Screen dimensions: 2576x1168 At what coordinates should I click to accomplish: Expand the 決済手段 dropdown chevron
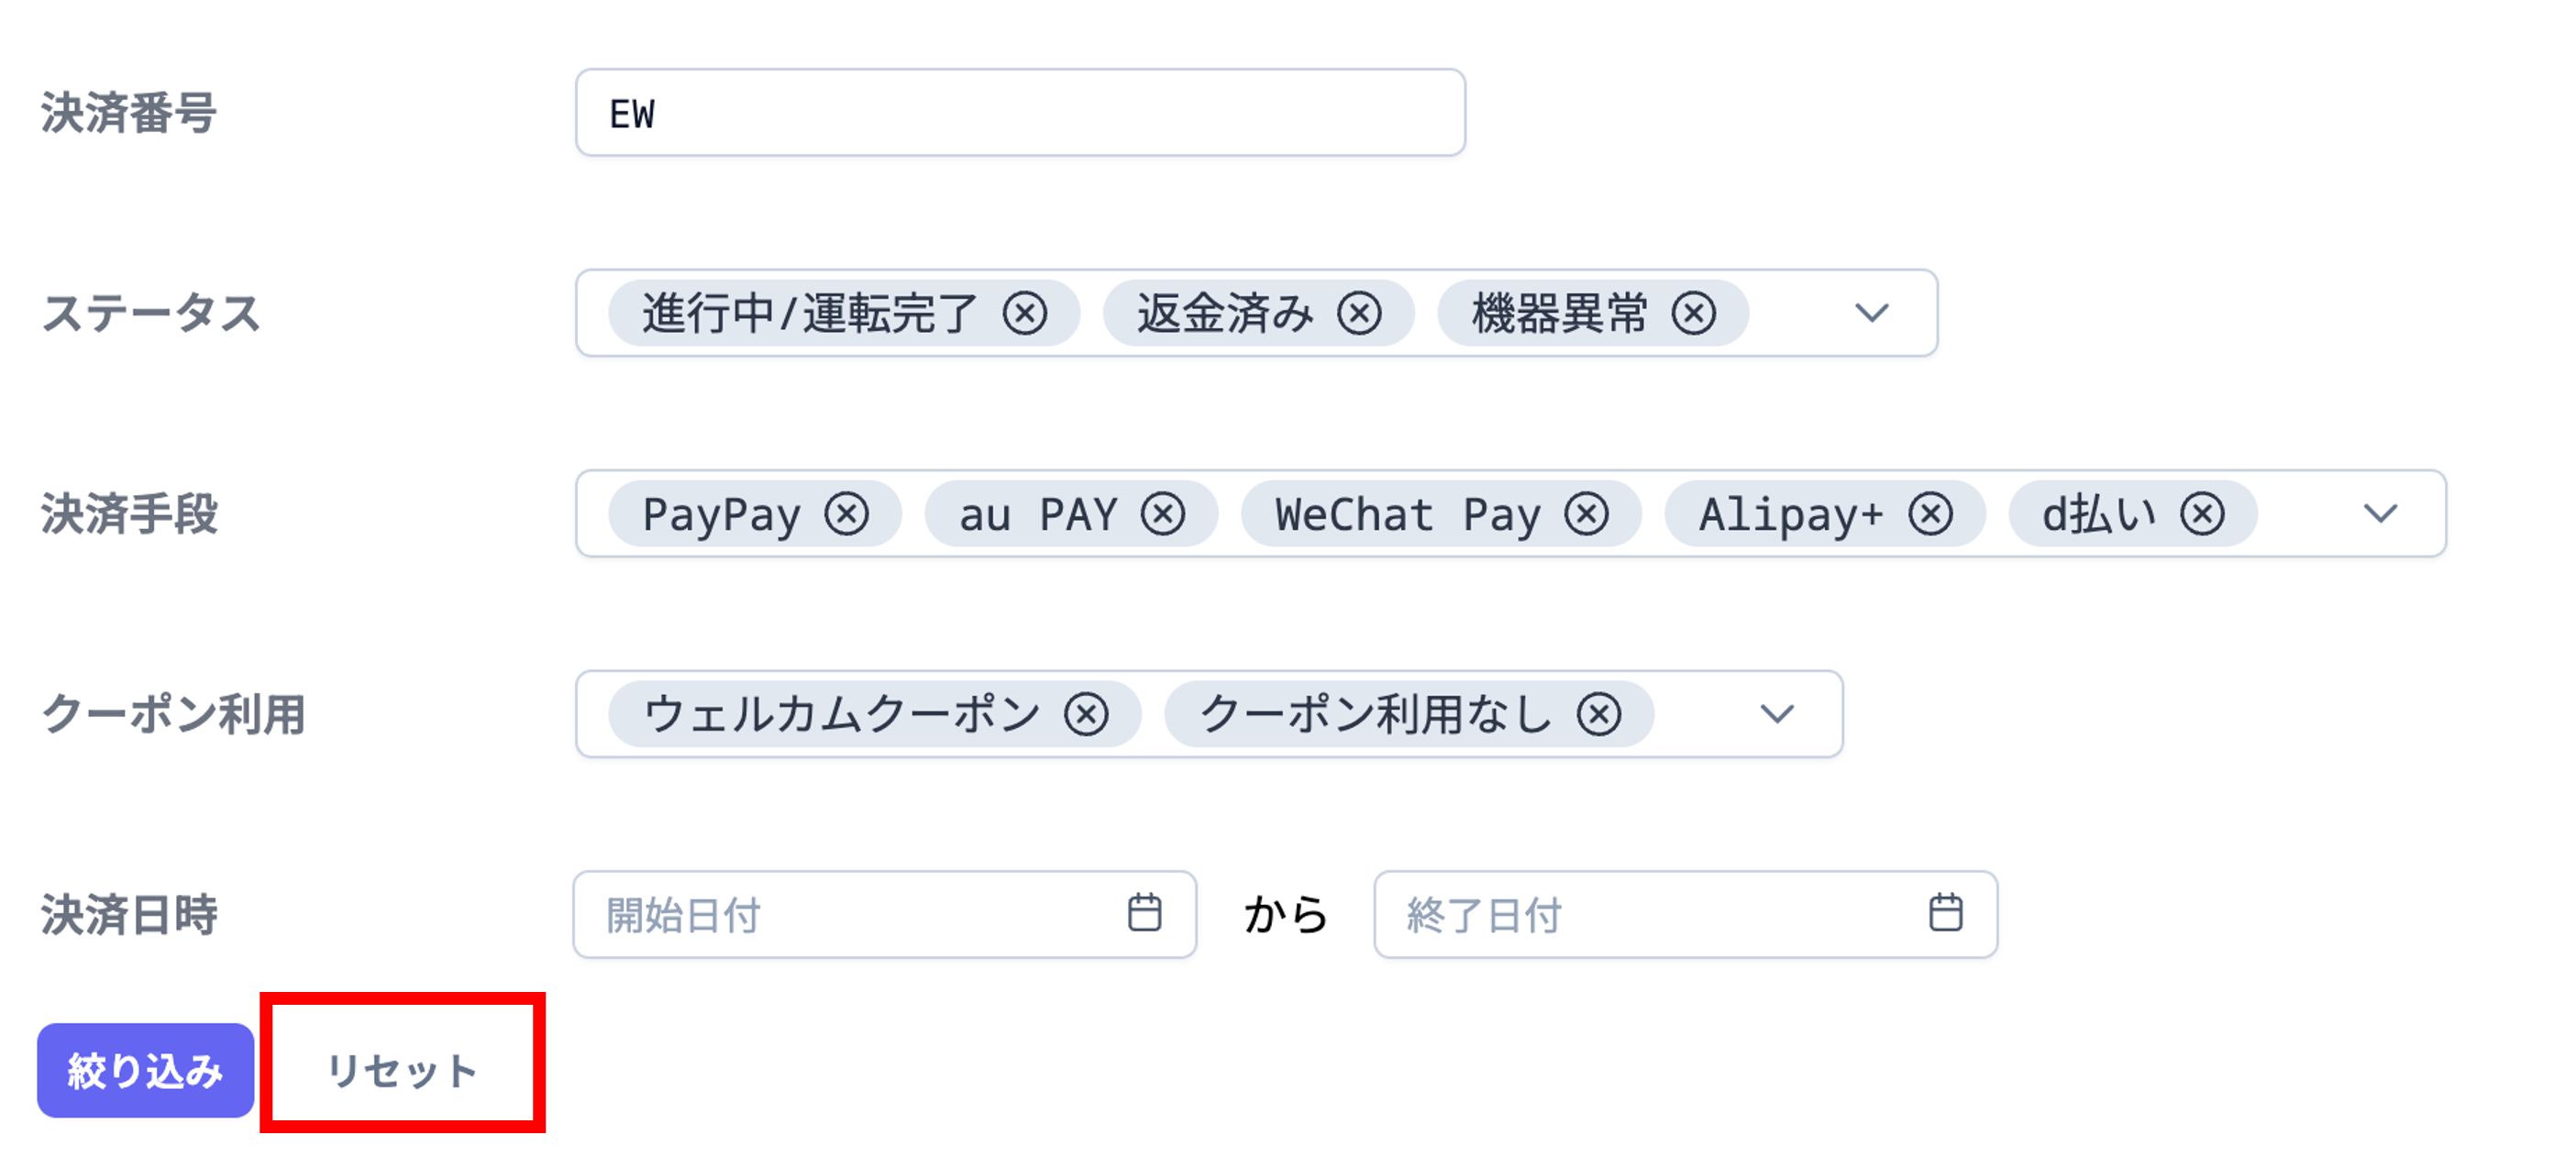pyautogui.click(x=2381, y=515)
